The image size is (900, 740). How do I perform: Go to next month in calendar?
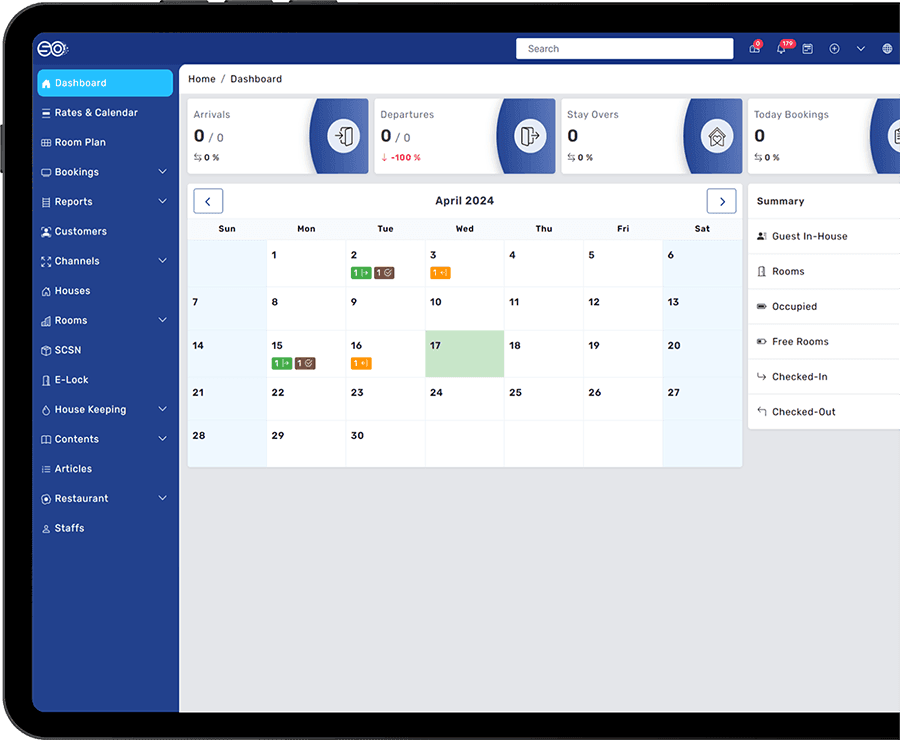[x=721, y=201]
